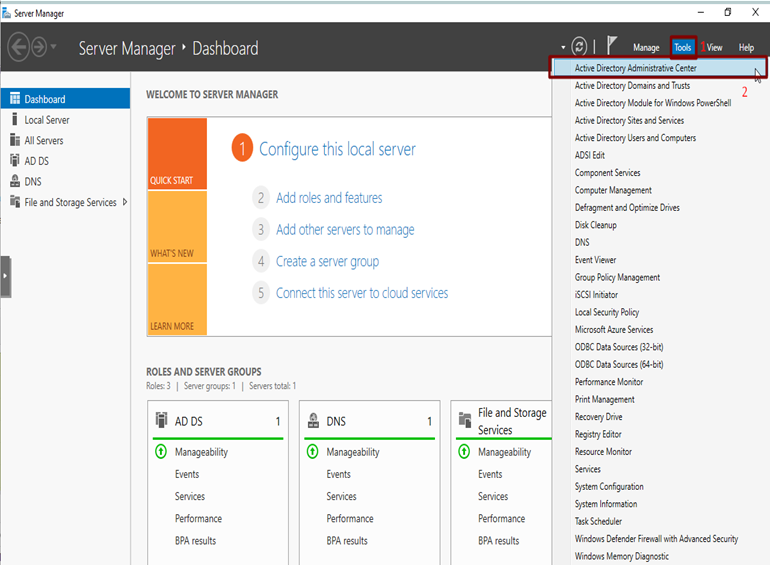Viewport: 770px width, 565px height.
Task: Open ODBC Data Sources (64-bit)
Action: 619,364
